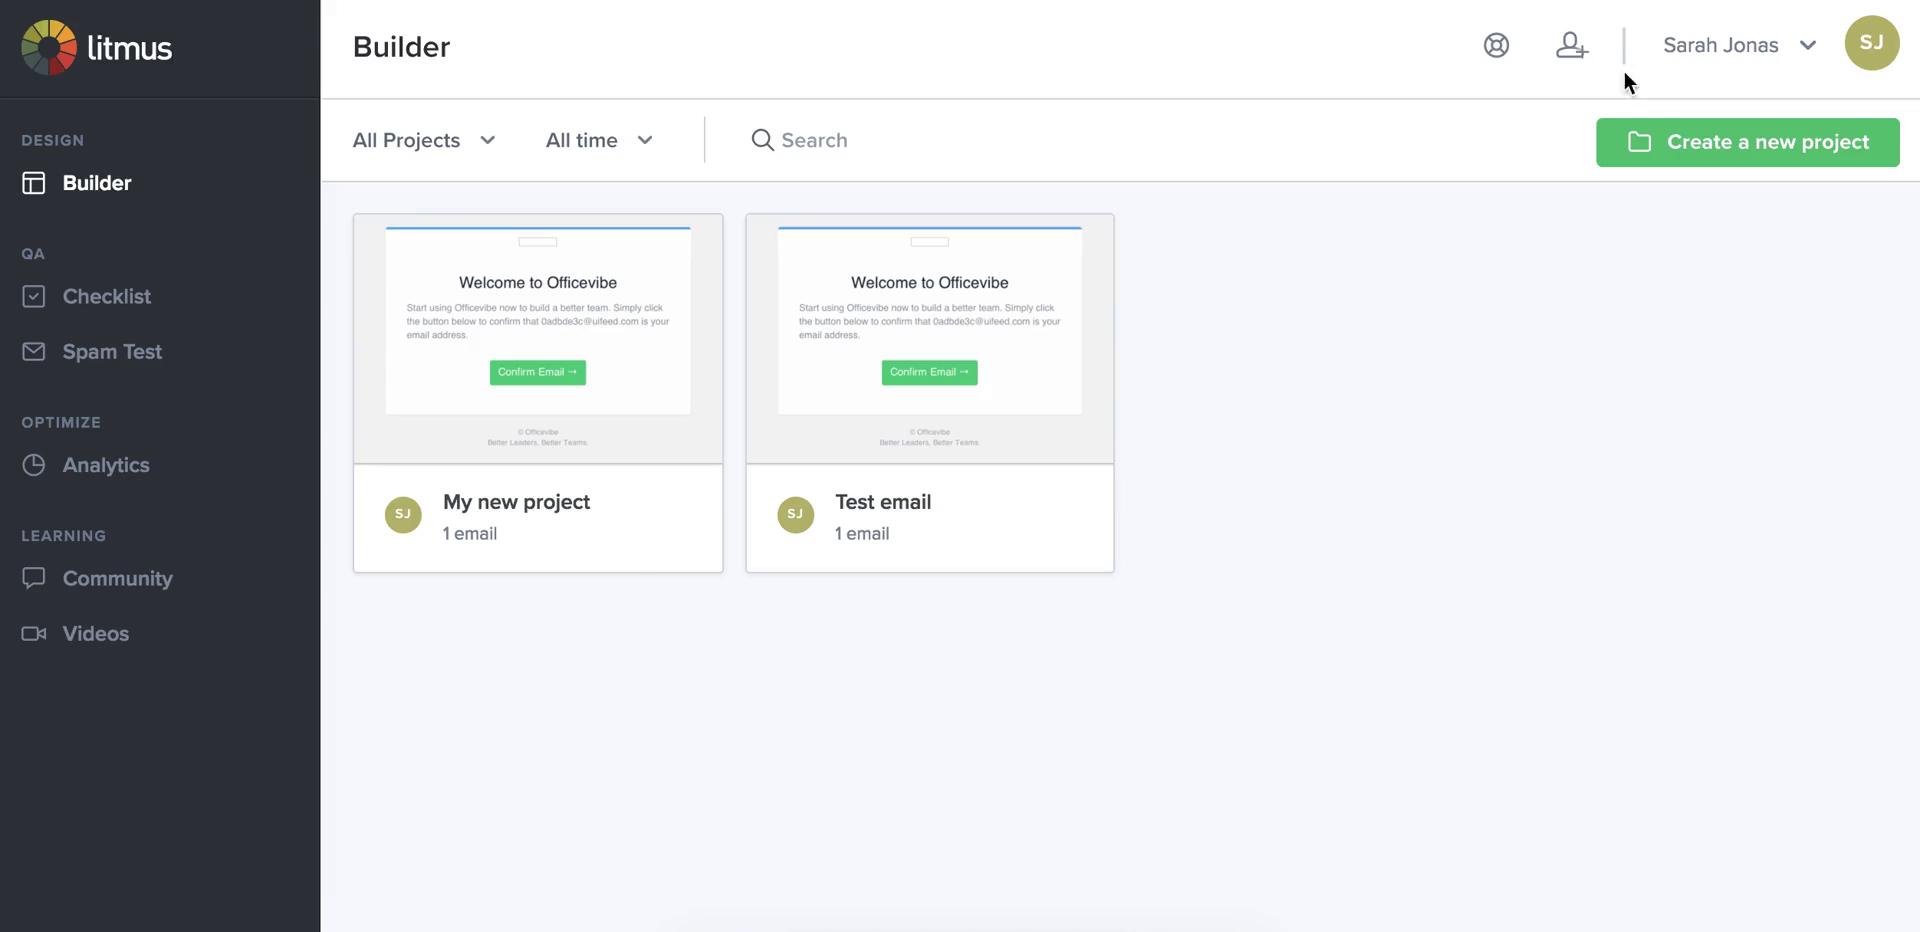The height and width of the screenshot is (932, 1920).
Task: Expand the All Projects dropdown
Action: pos(423,140)
